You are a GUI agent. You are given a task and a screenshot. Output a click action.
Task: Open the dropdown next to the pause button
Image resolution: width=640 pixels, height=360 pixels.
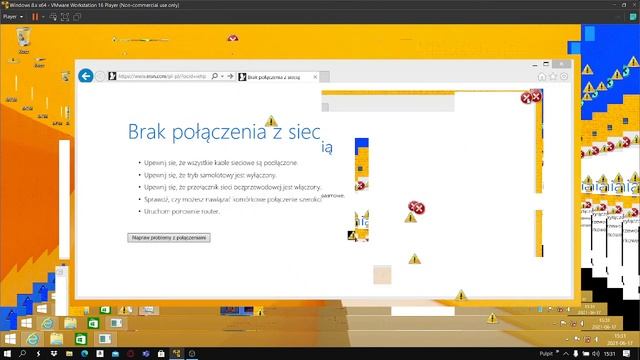pos(43,17)
